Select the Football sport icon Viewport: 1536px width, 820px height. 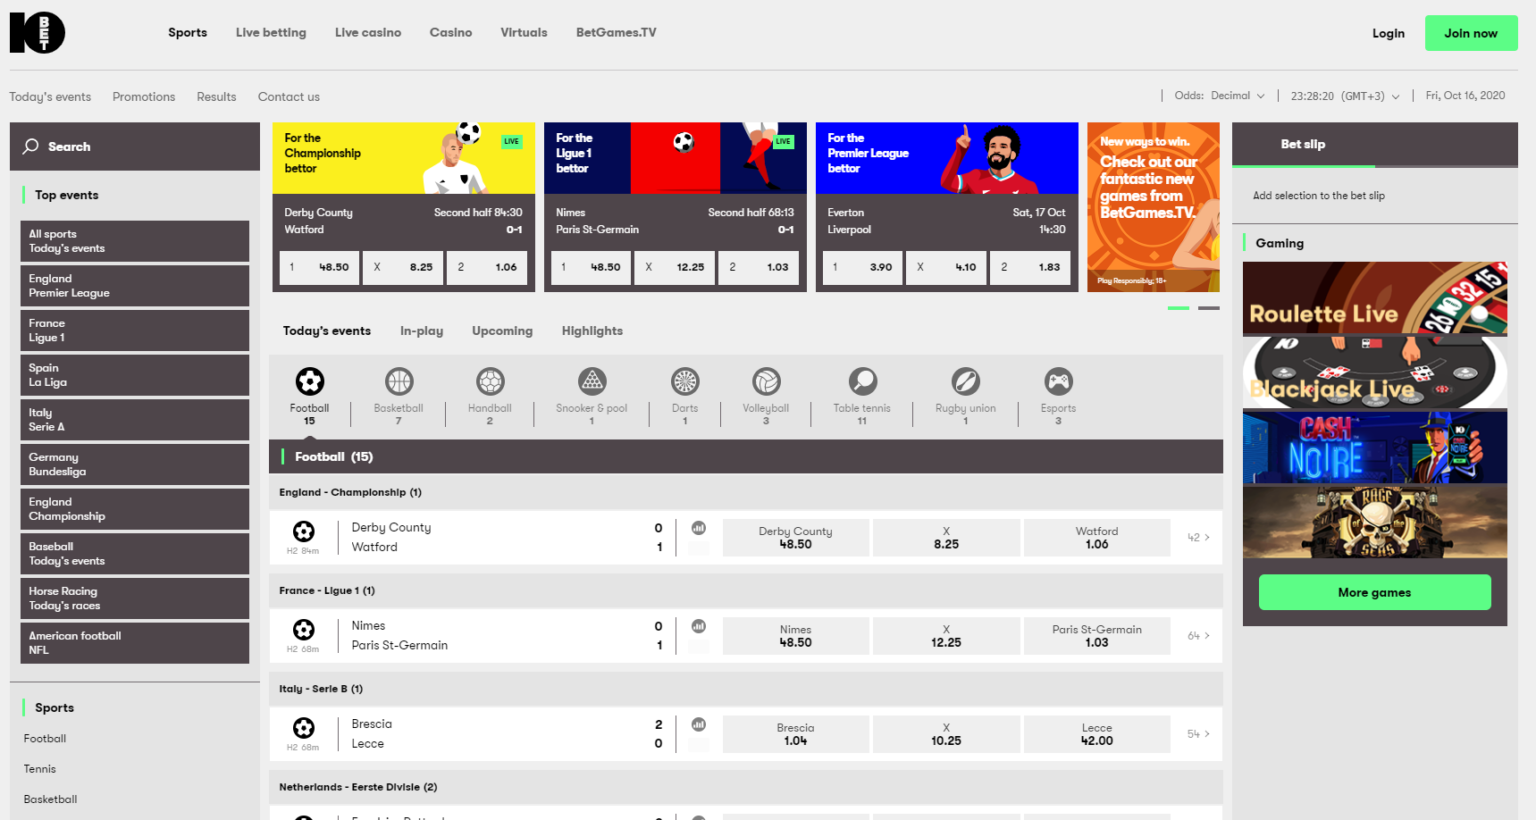pyautogui.click(x=310, y=381)
